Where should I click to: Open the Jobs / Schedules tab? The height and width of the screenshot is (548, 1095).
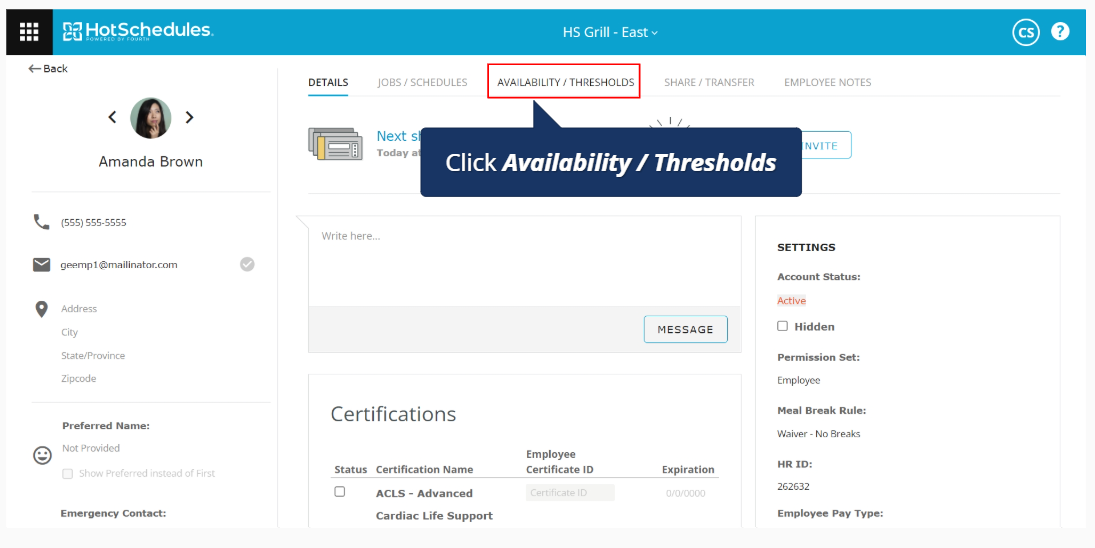[x=422, y=82]
